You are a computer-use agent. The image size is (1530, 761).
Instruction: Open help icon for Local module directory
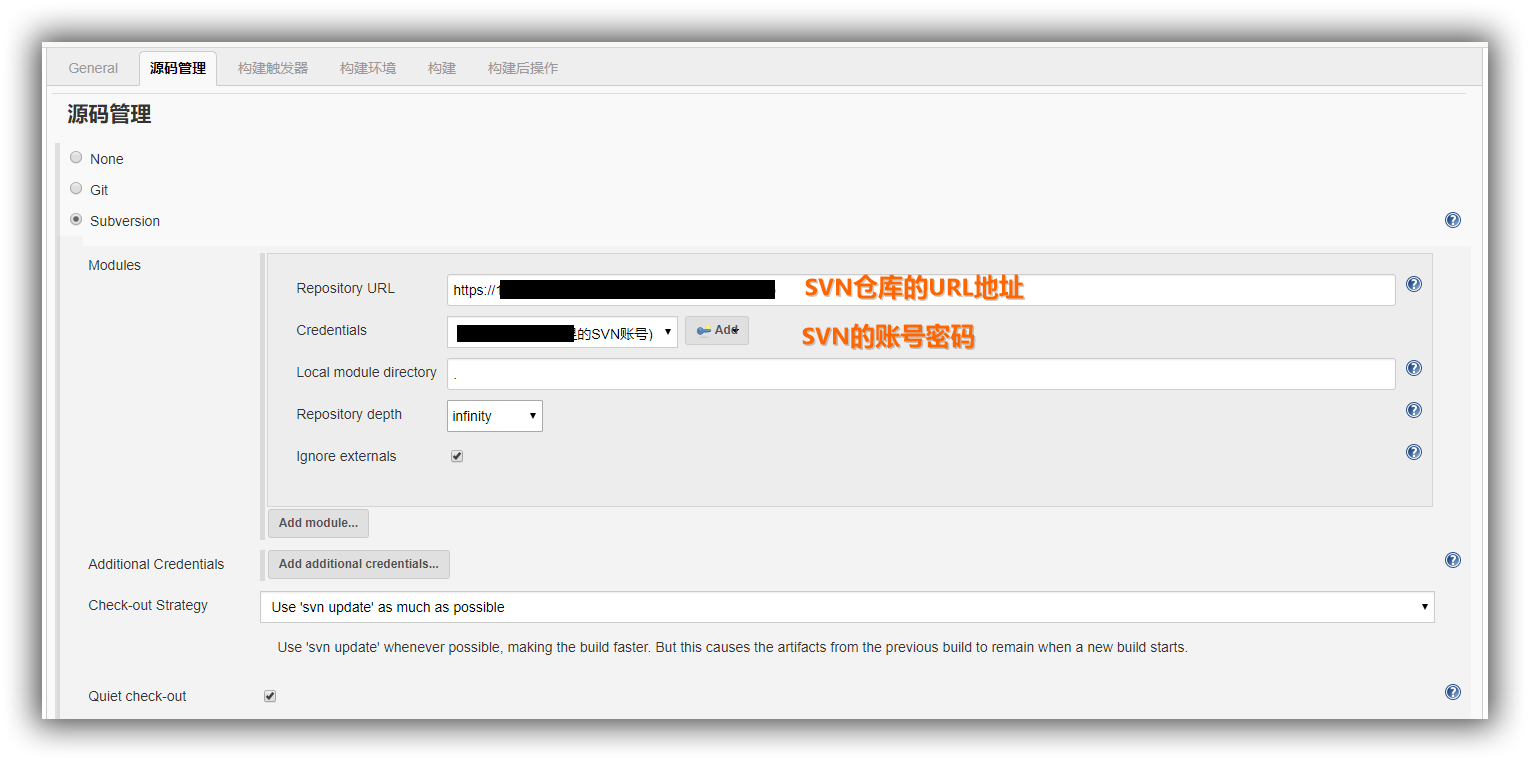point(1413,368)
